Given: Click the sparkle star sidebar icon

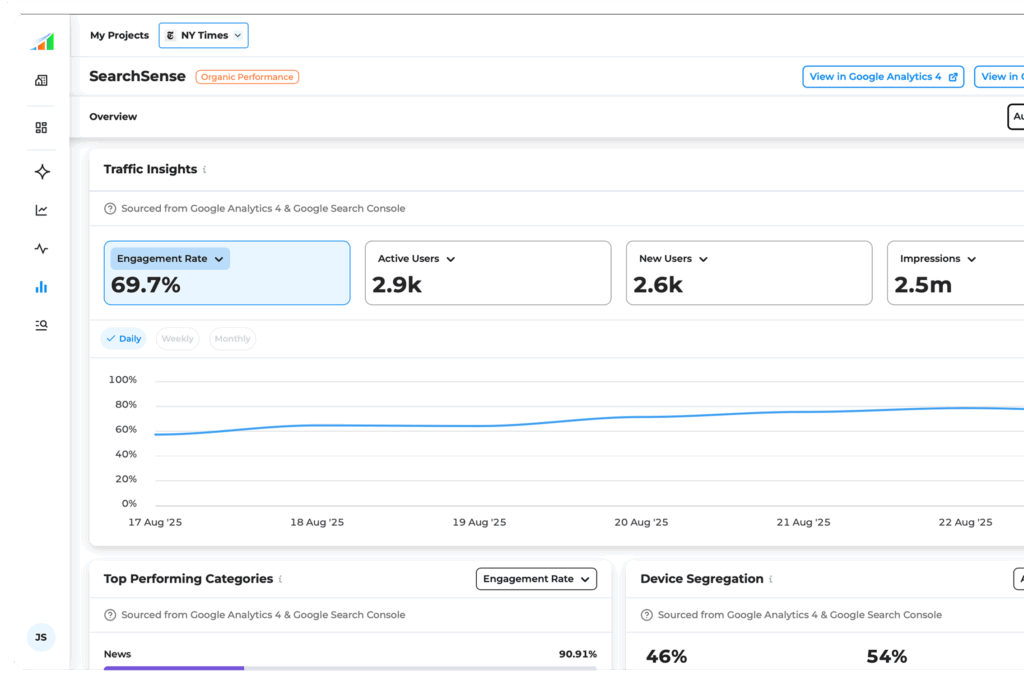Looking at the screenshot, I should (x=41, y=172).
